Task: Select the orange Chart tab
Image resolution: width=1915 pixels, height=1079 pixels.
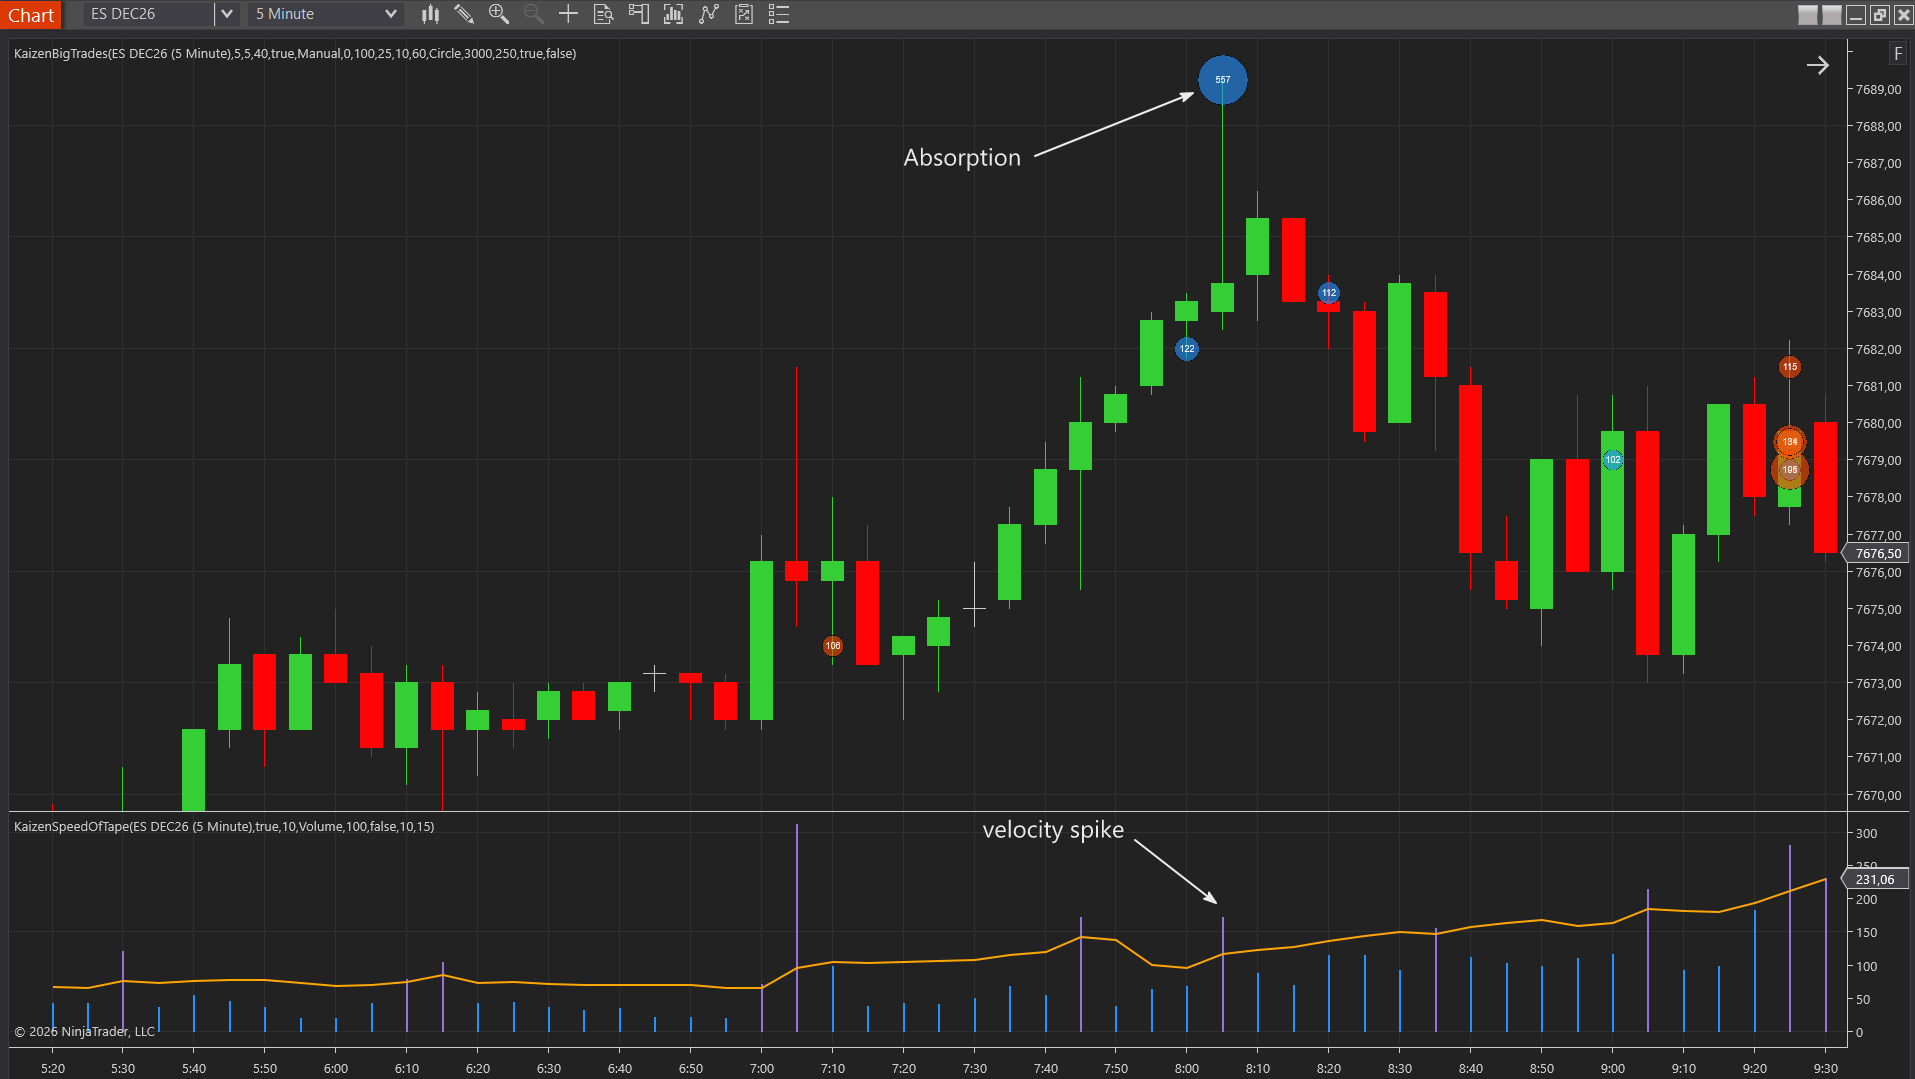Action: pos(31,15)
